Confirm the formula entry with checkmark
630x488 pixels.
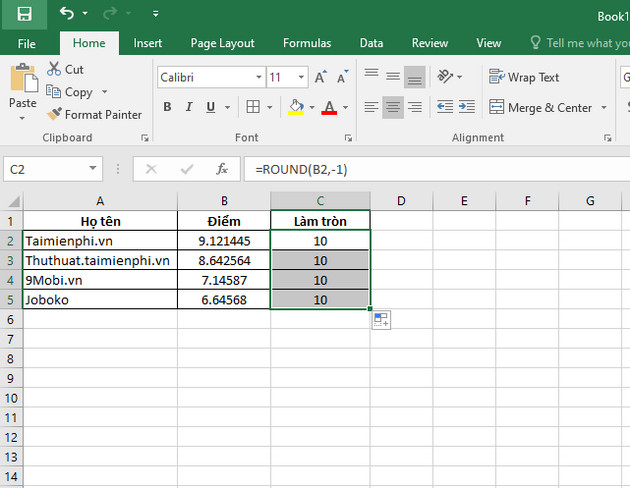186,169
